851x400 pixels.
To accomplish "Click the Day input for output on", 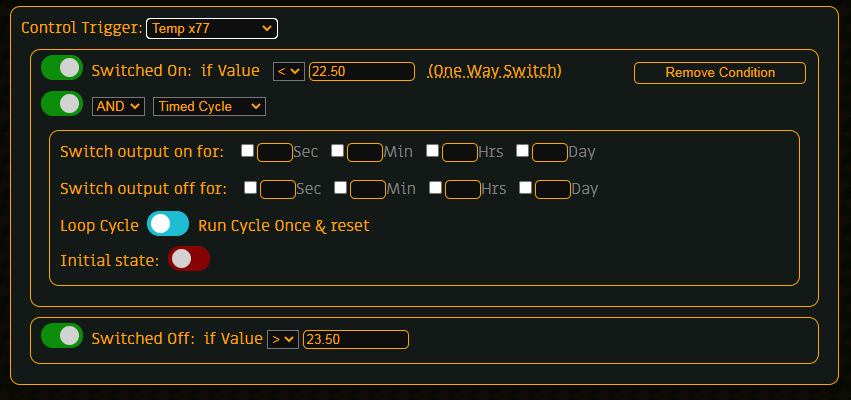I will click(x=550, y=152).
